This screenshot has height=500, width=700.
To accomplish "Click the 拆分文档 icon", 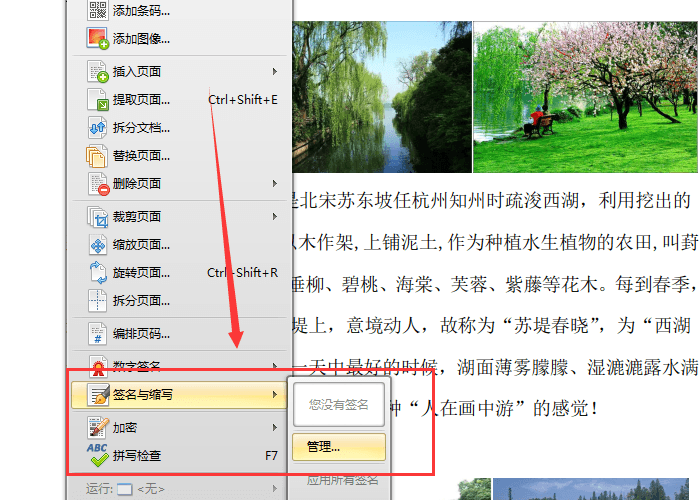I will [98, 128].
